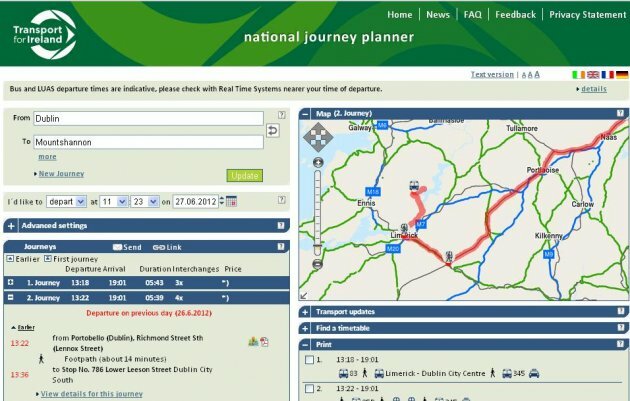Click the enlarge map arrow icon
The image size is (630, 401).
(x=304, y=295)
